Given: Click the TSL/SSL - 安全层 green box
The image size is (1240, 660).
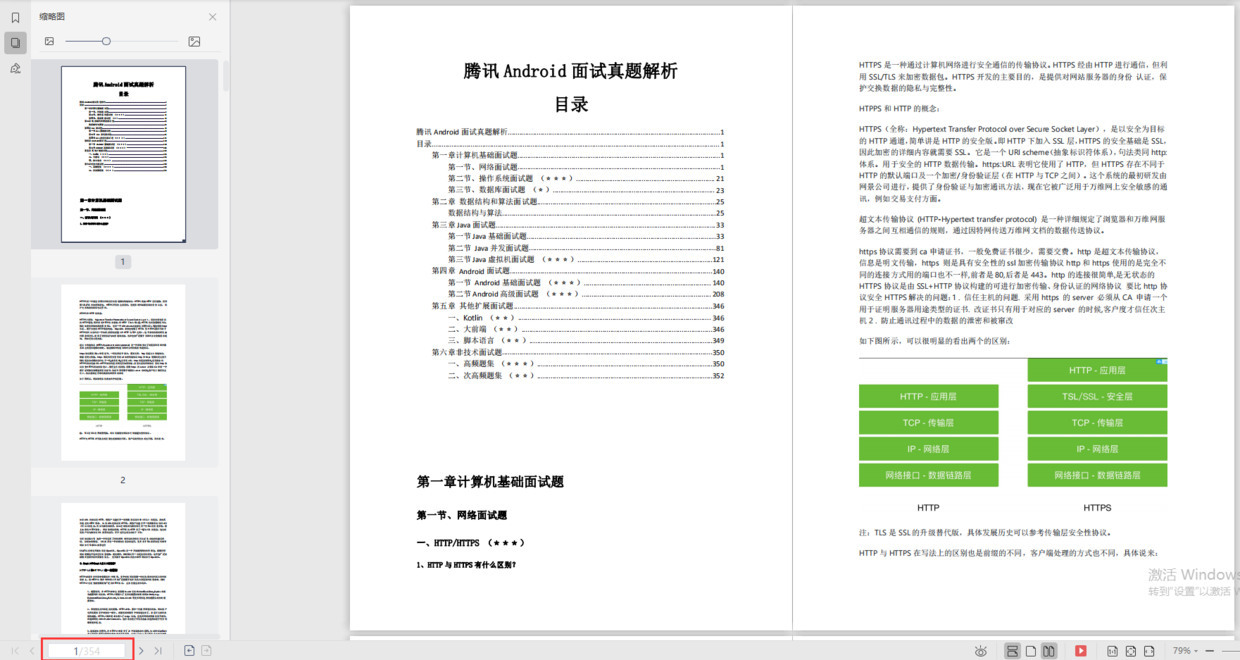Looking at the screenshot, I should tap(1097, 397).
